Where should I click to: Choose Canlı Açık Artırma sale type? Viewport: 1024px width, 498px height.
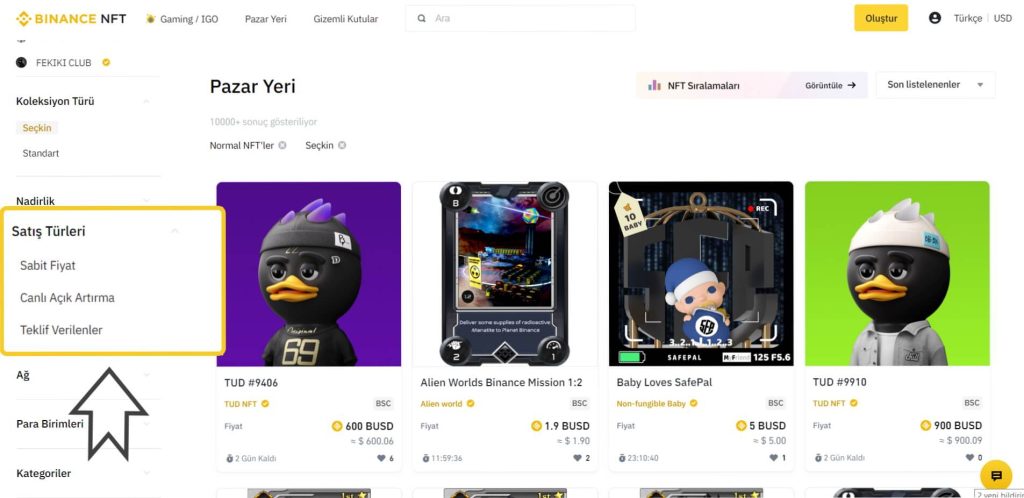coord(67,298)
